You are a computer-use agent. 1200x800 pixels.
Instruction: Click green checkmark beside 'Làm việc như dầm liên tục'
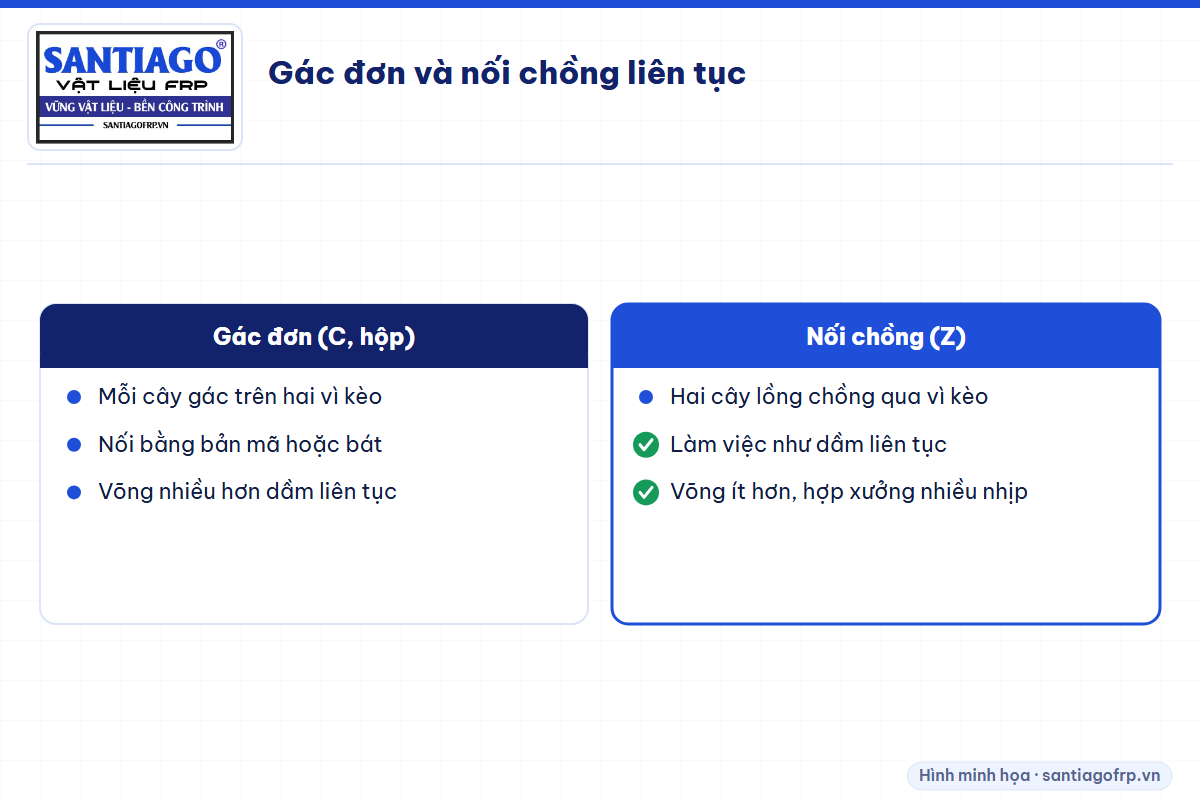click(x=646, y=444)
